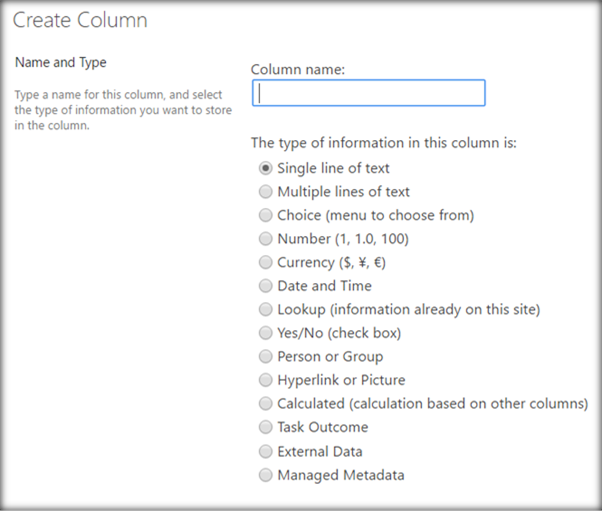Select Person or Group type
This screenshot has height=511, width=602.
pos(265,357)
